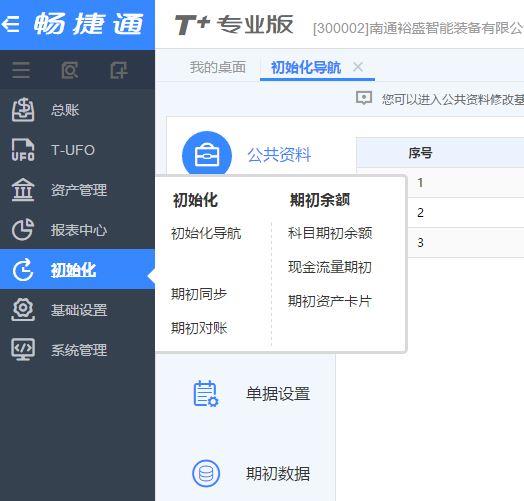The width and height of the screenshot is (524, 501).
Task: Choose 期初同步 in flyout menu
Action: click(199, 294)
